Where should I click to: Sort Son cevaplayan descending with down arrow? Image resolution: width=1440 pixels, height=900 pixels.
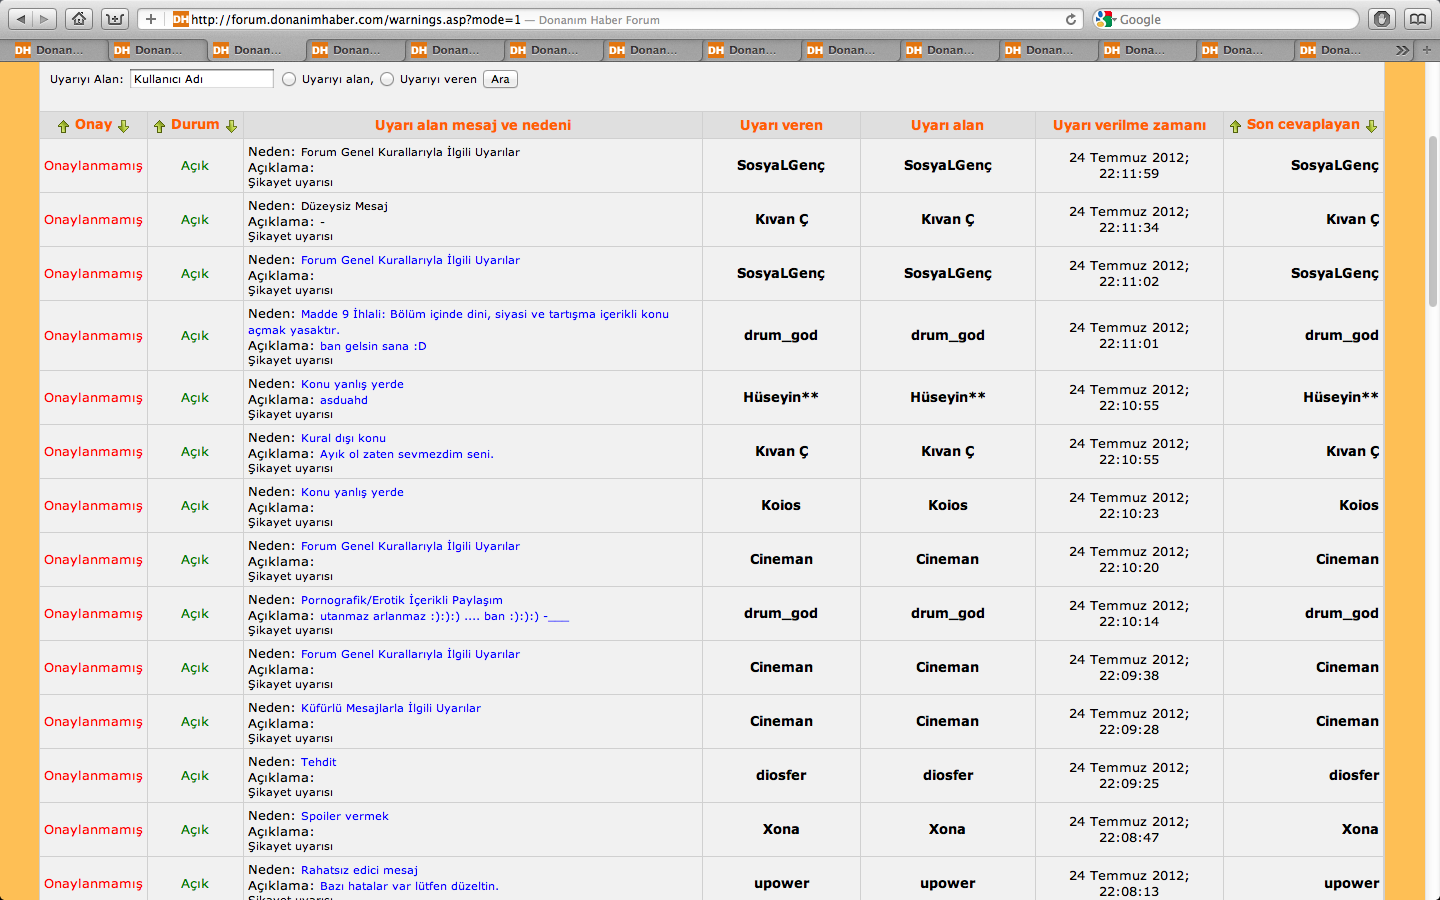pyautogui.click(x=1371, y=126)
